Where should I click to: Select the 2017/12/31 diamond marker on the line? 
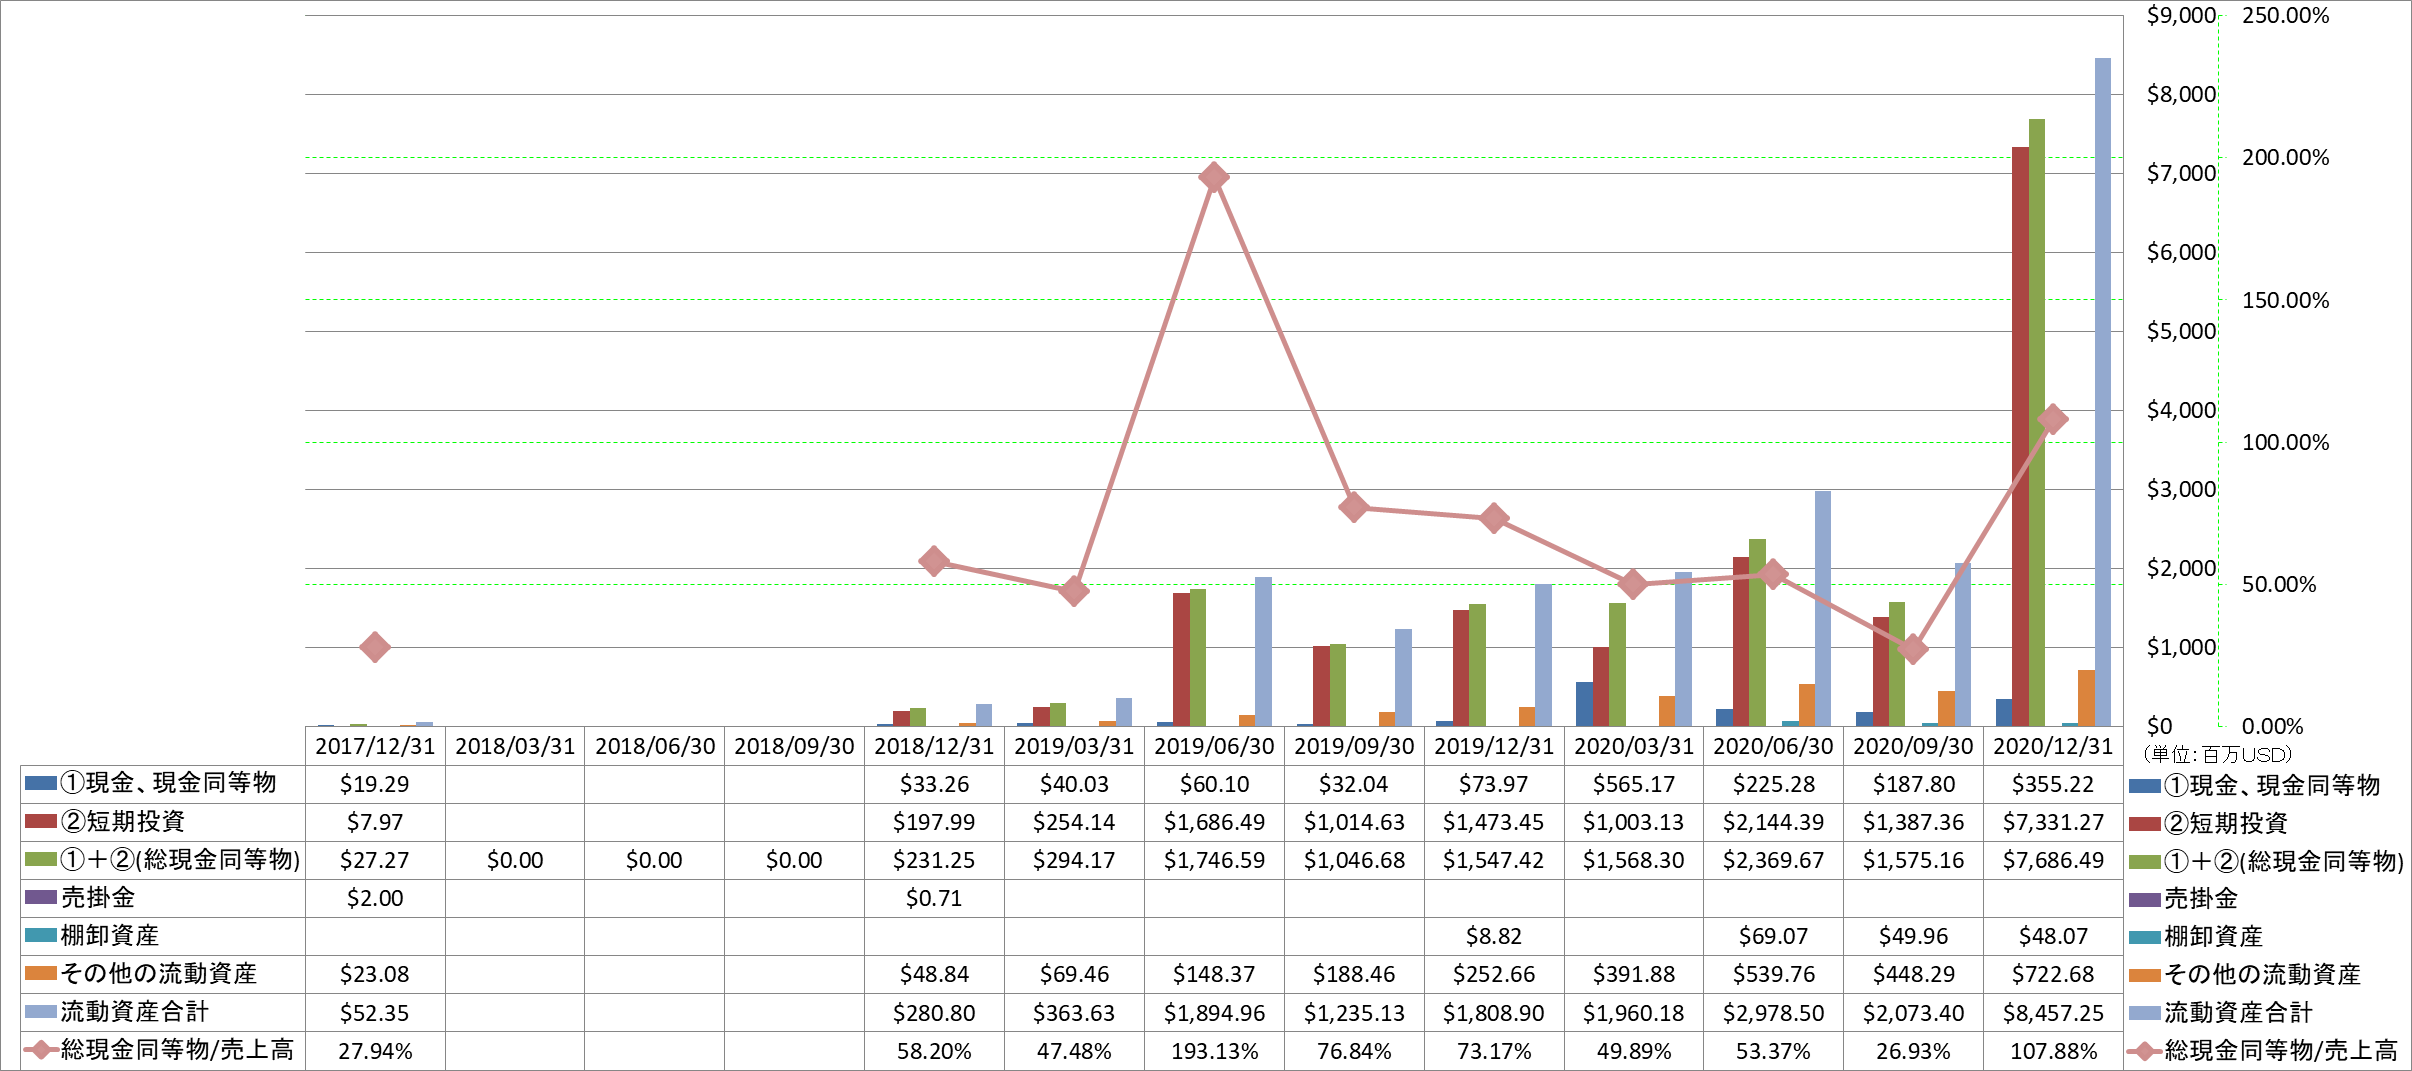[375, 647]
